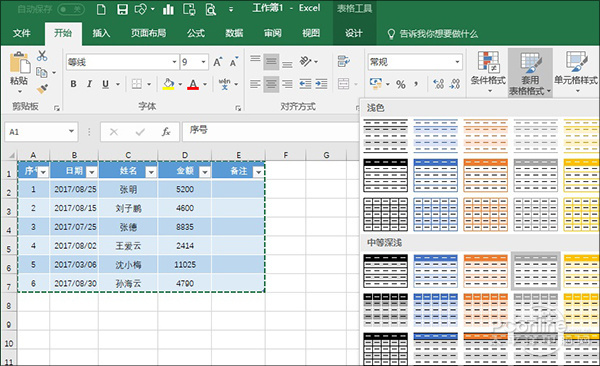Apply the yellow fill color
Viewport: 600px width, 366px height.
[x=168, y=84]
